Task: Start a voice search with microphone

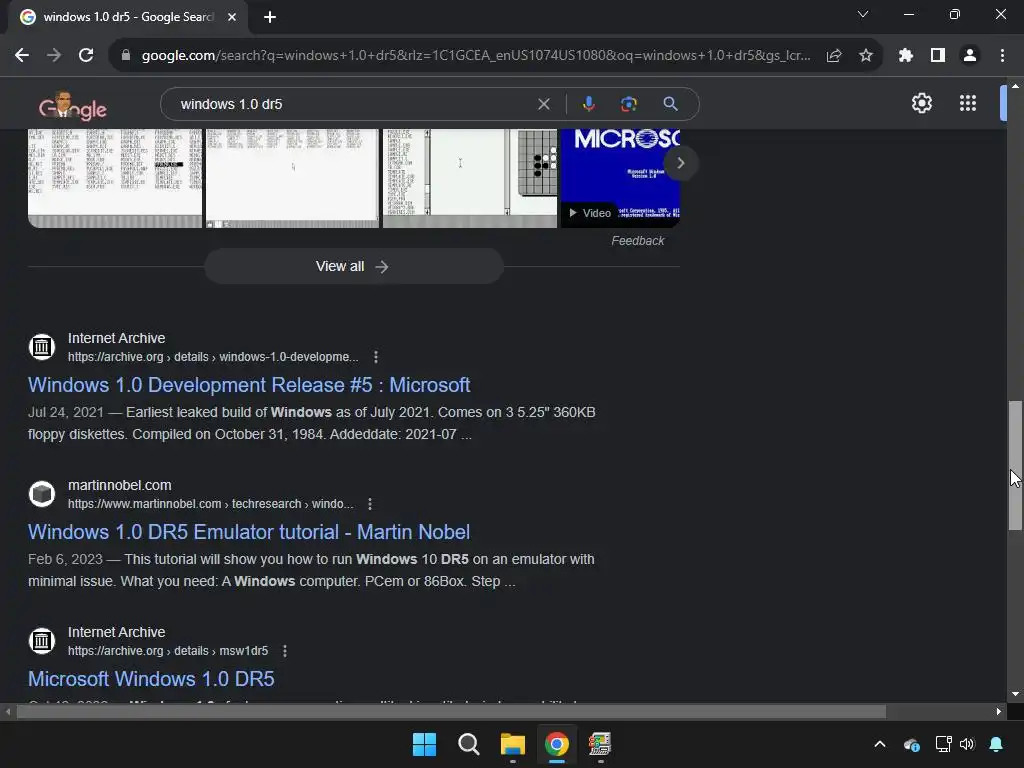Action: (x=588, y=104)
